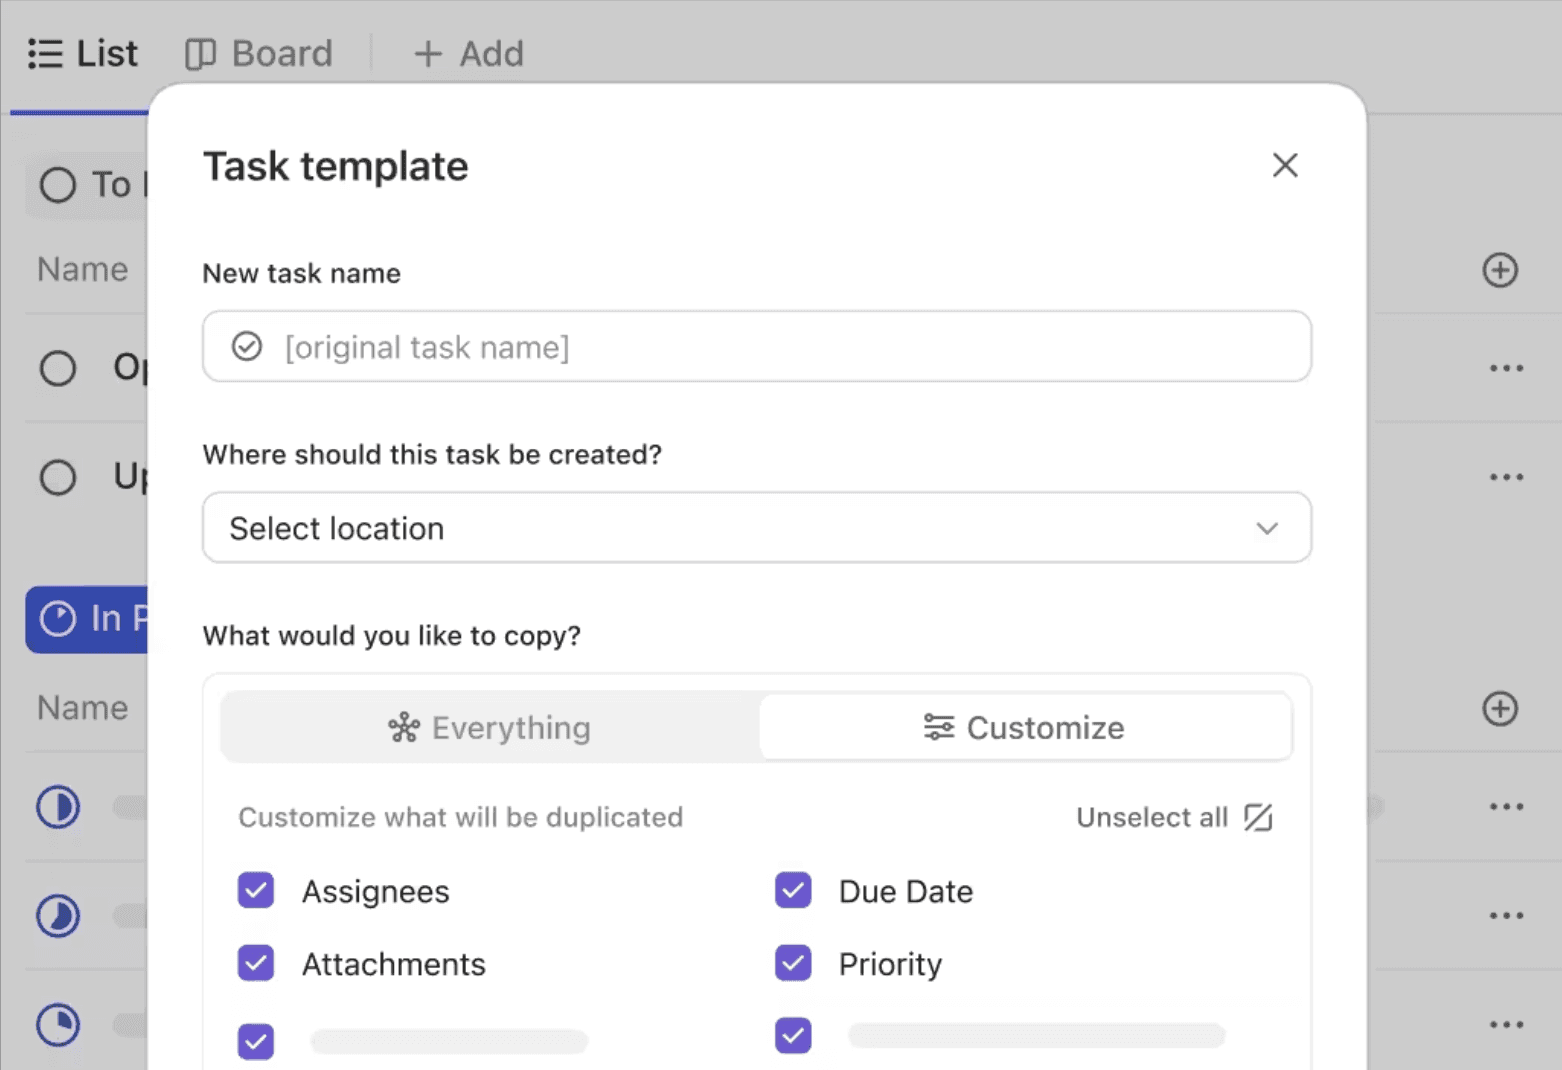The width and height of the screenshot is (1562, 1070).
Task: Click the Priority label text
Action: (x=890, y=964)
